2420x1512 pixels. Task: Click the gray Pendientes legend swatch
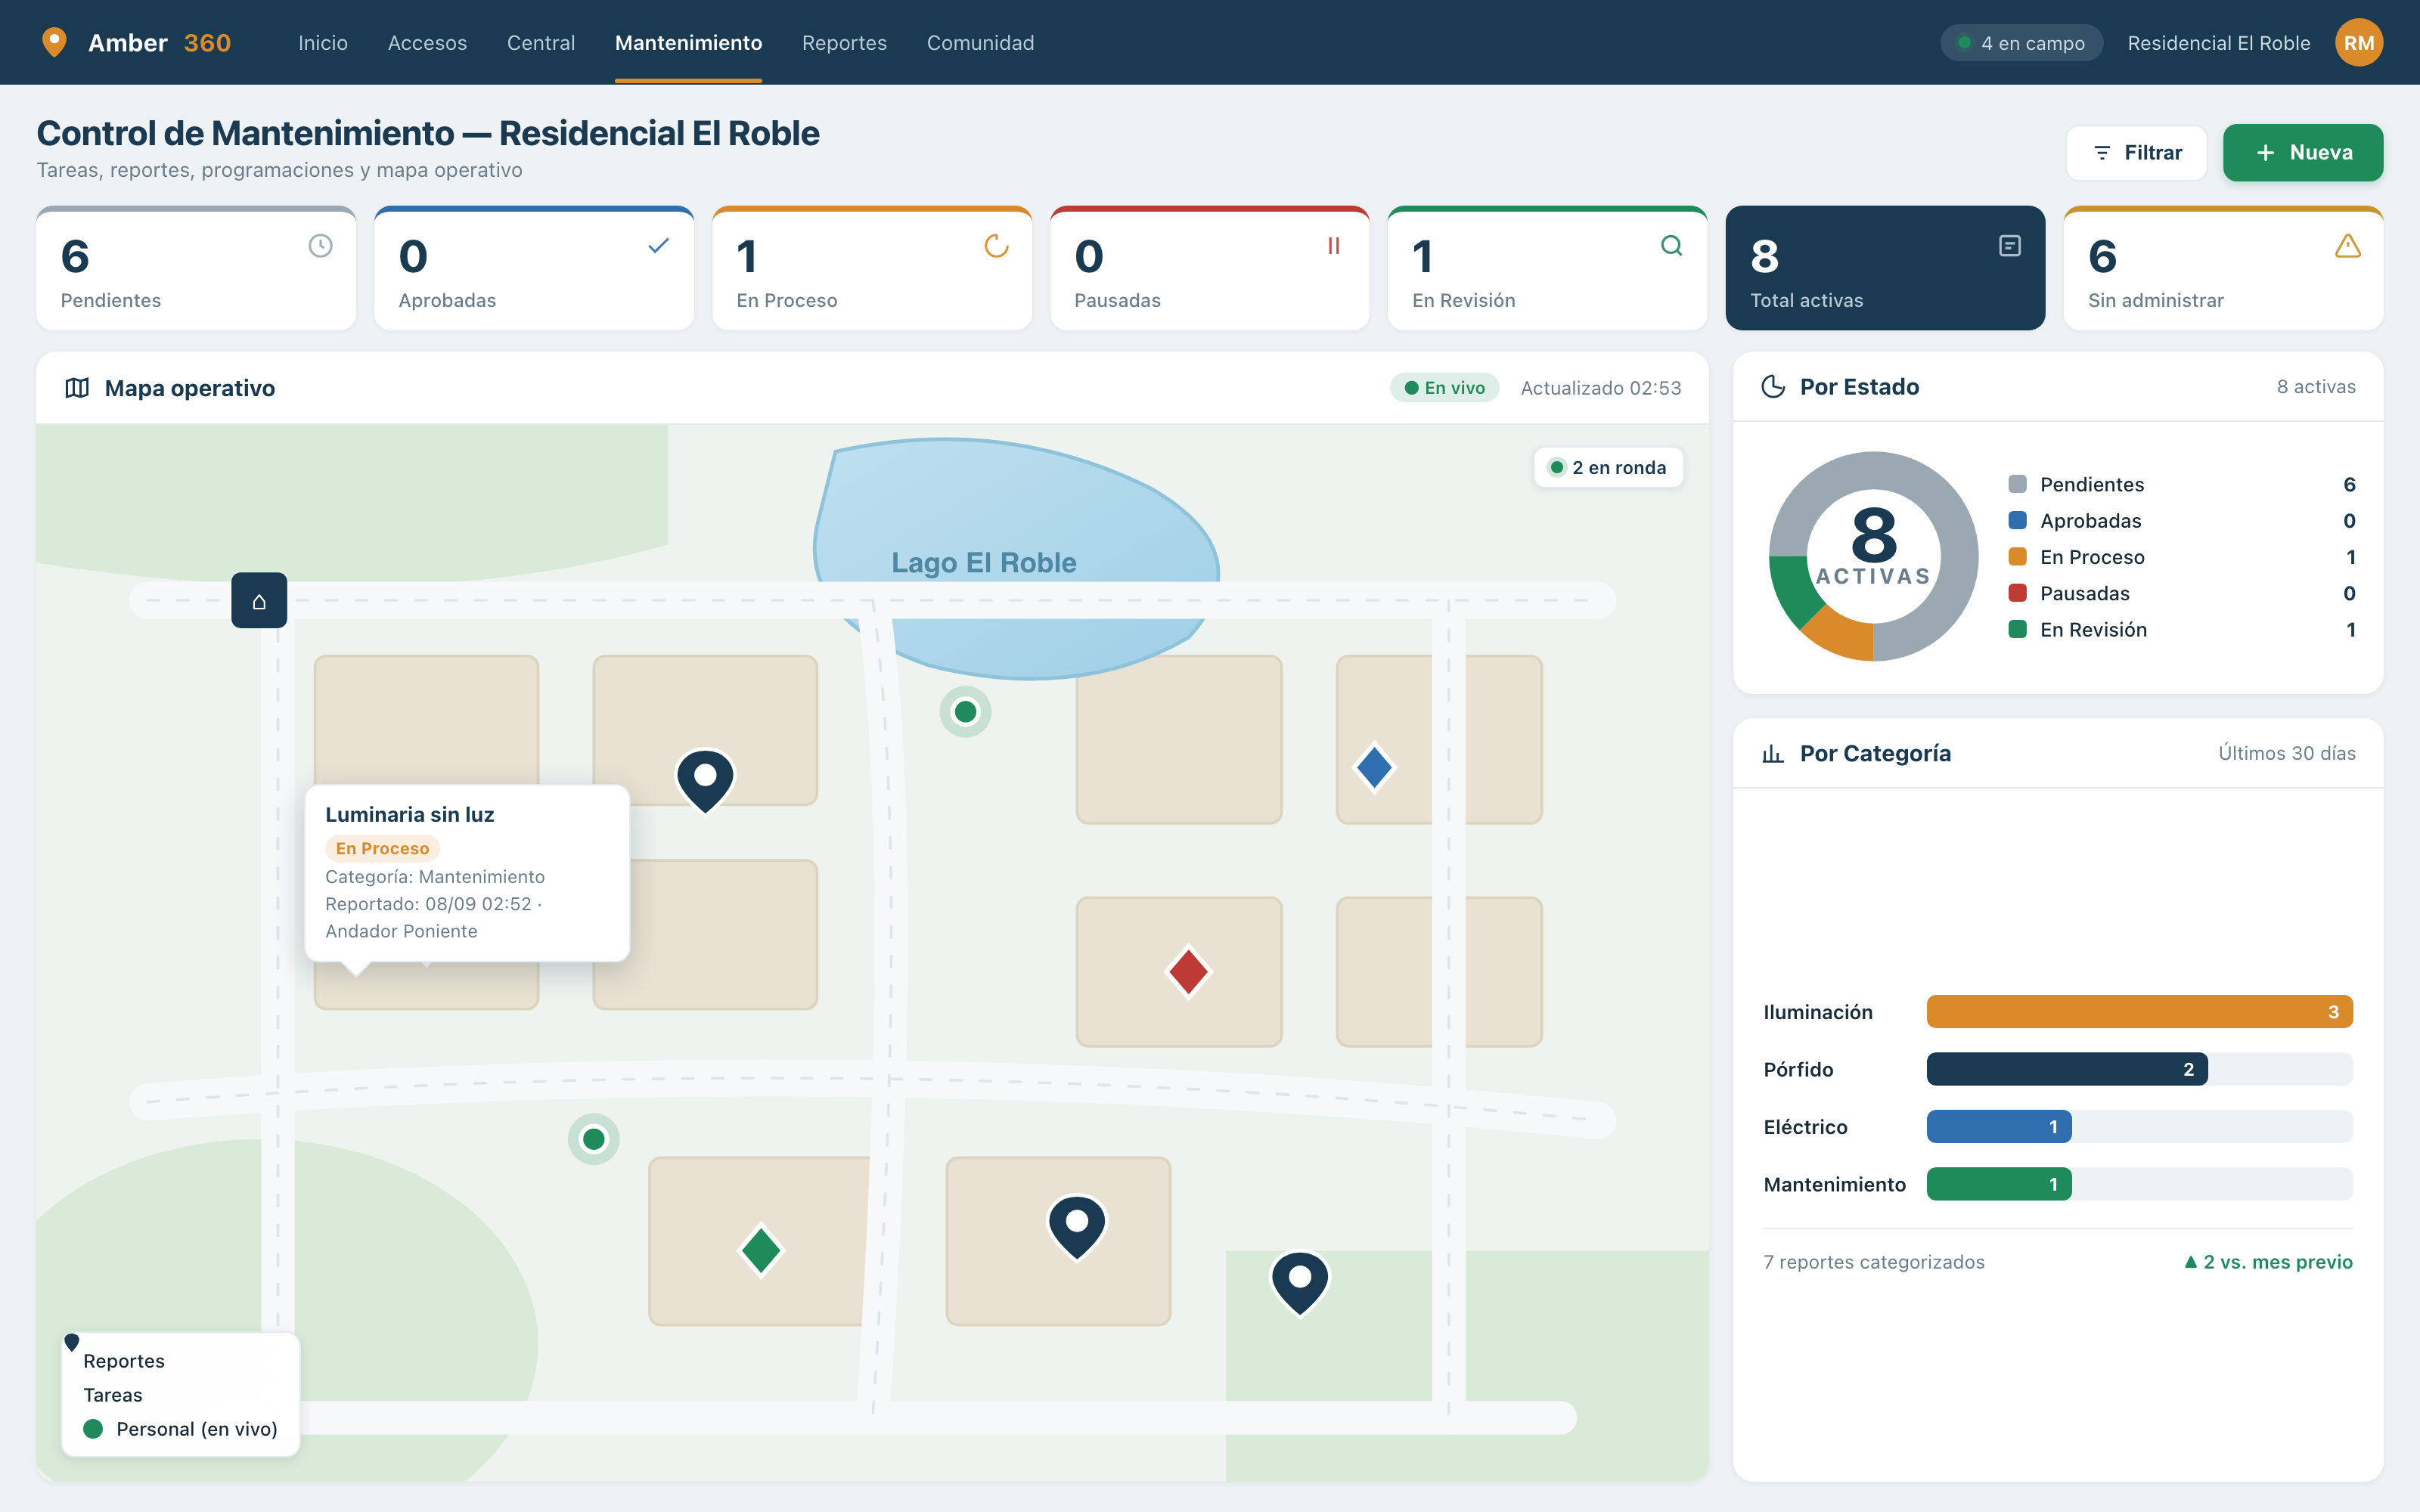[2017, 484]
